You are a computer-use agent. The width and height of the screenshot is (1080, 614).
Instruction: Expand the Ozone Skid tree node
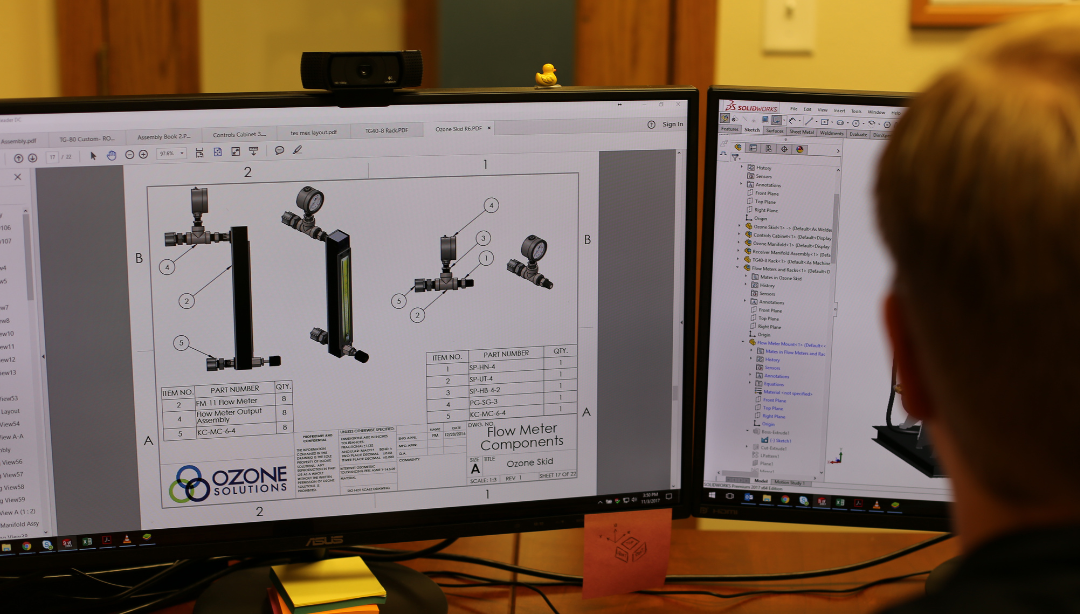[x=740, y=226]
